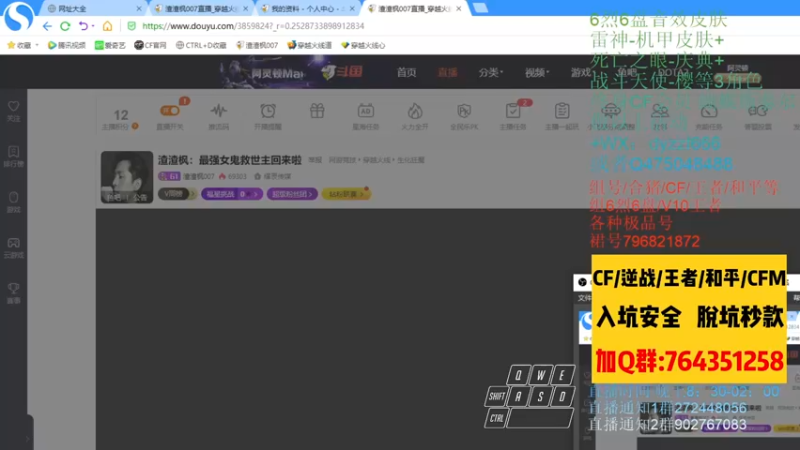
Task: Close the 网址大全 tab
Action: (x=139, y=9)
